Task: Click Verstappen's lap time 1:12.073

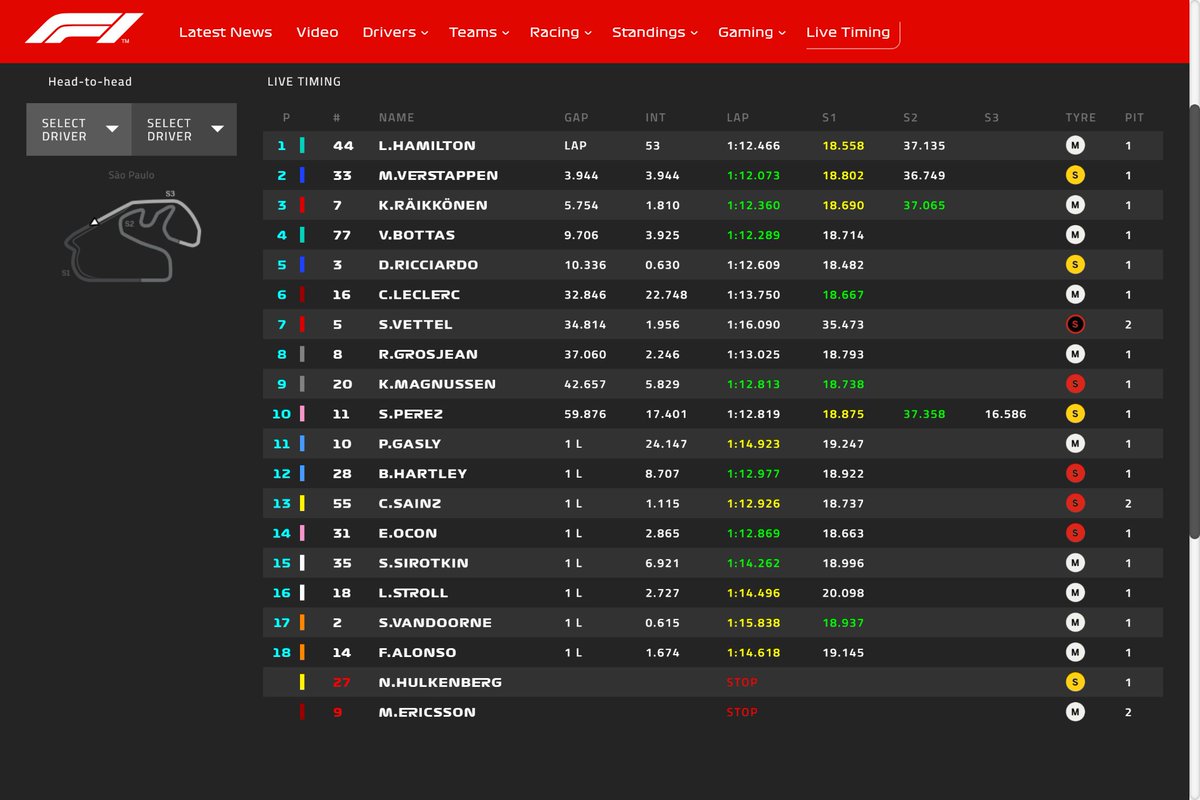Action: [753, 175]
